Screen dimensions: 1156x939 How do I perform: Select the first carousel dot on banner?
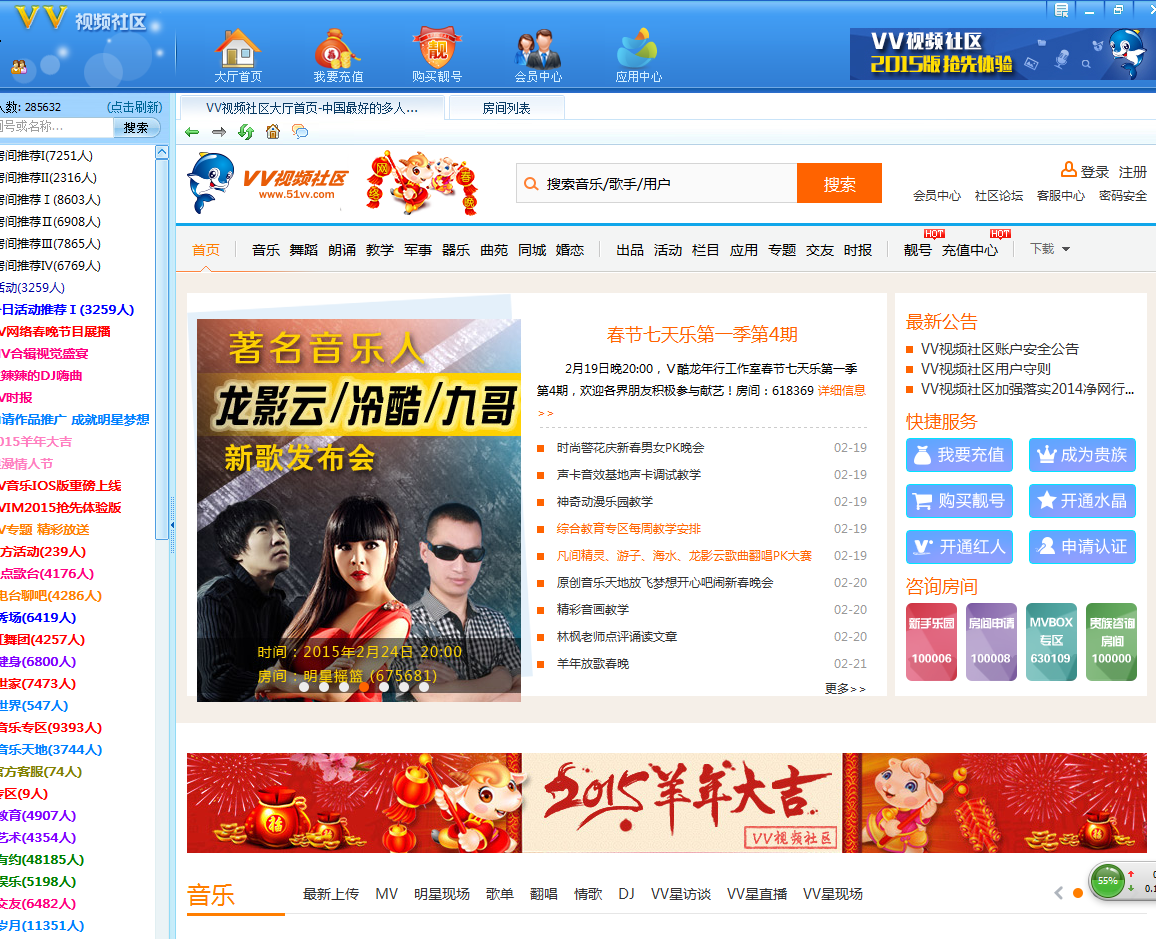point(304,687)
